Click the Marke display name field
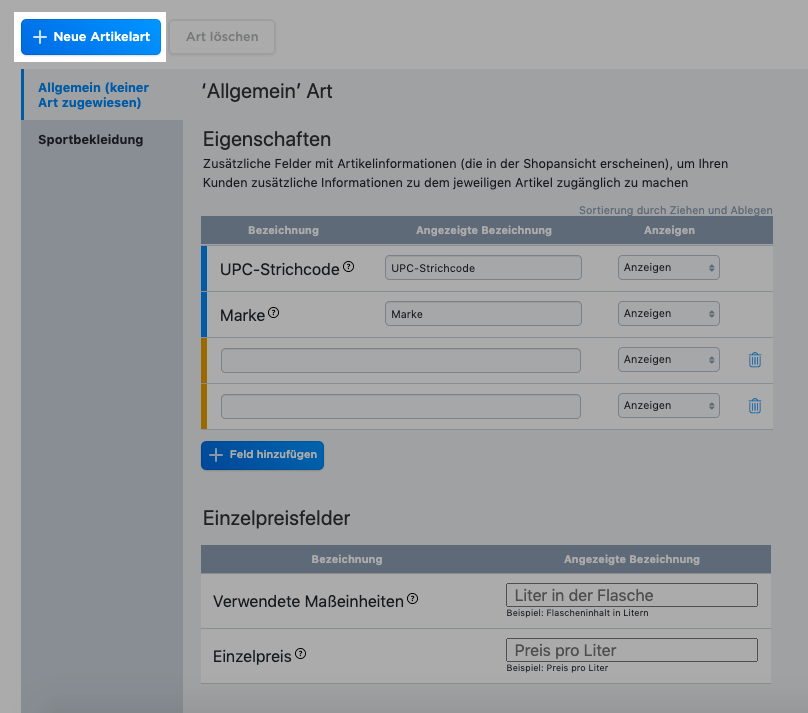The height and width of the screenshot is (713, 808). [x=483, y=313]
